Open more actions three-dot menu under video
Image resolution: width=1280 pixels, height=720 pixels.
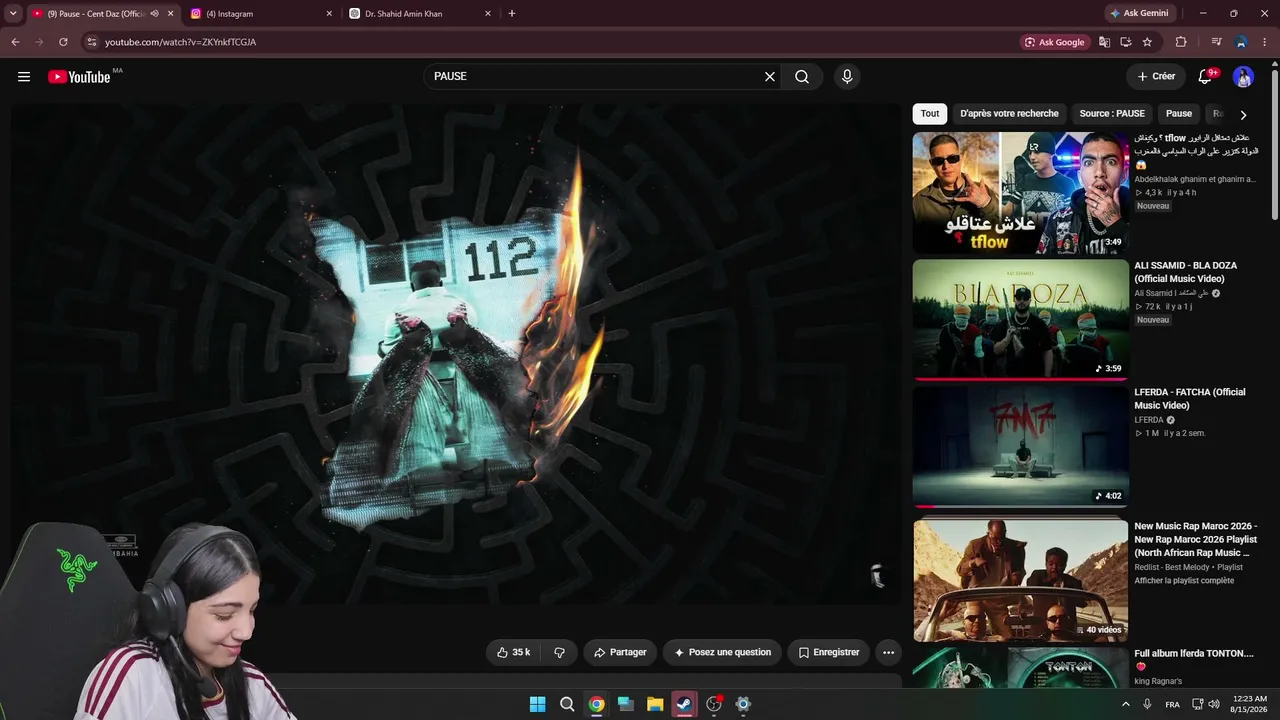point(888,653)
